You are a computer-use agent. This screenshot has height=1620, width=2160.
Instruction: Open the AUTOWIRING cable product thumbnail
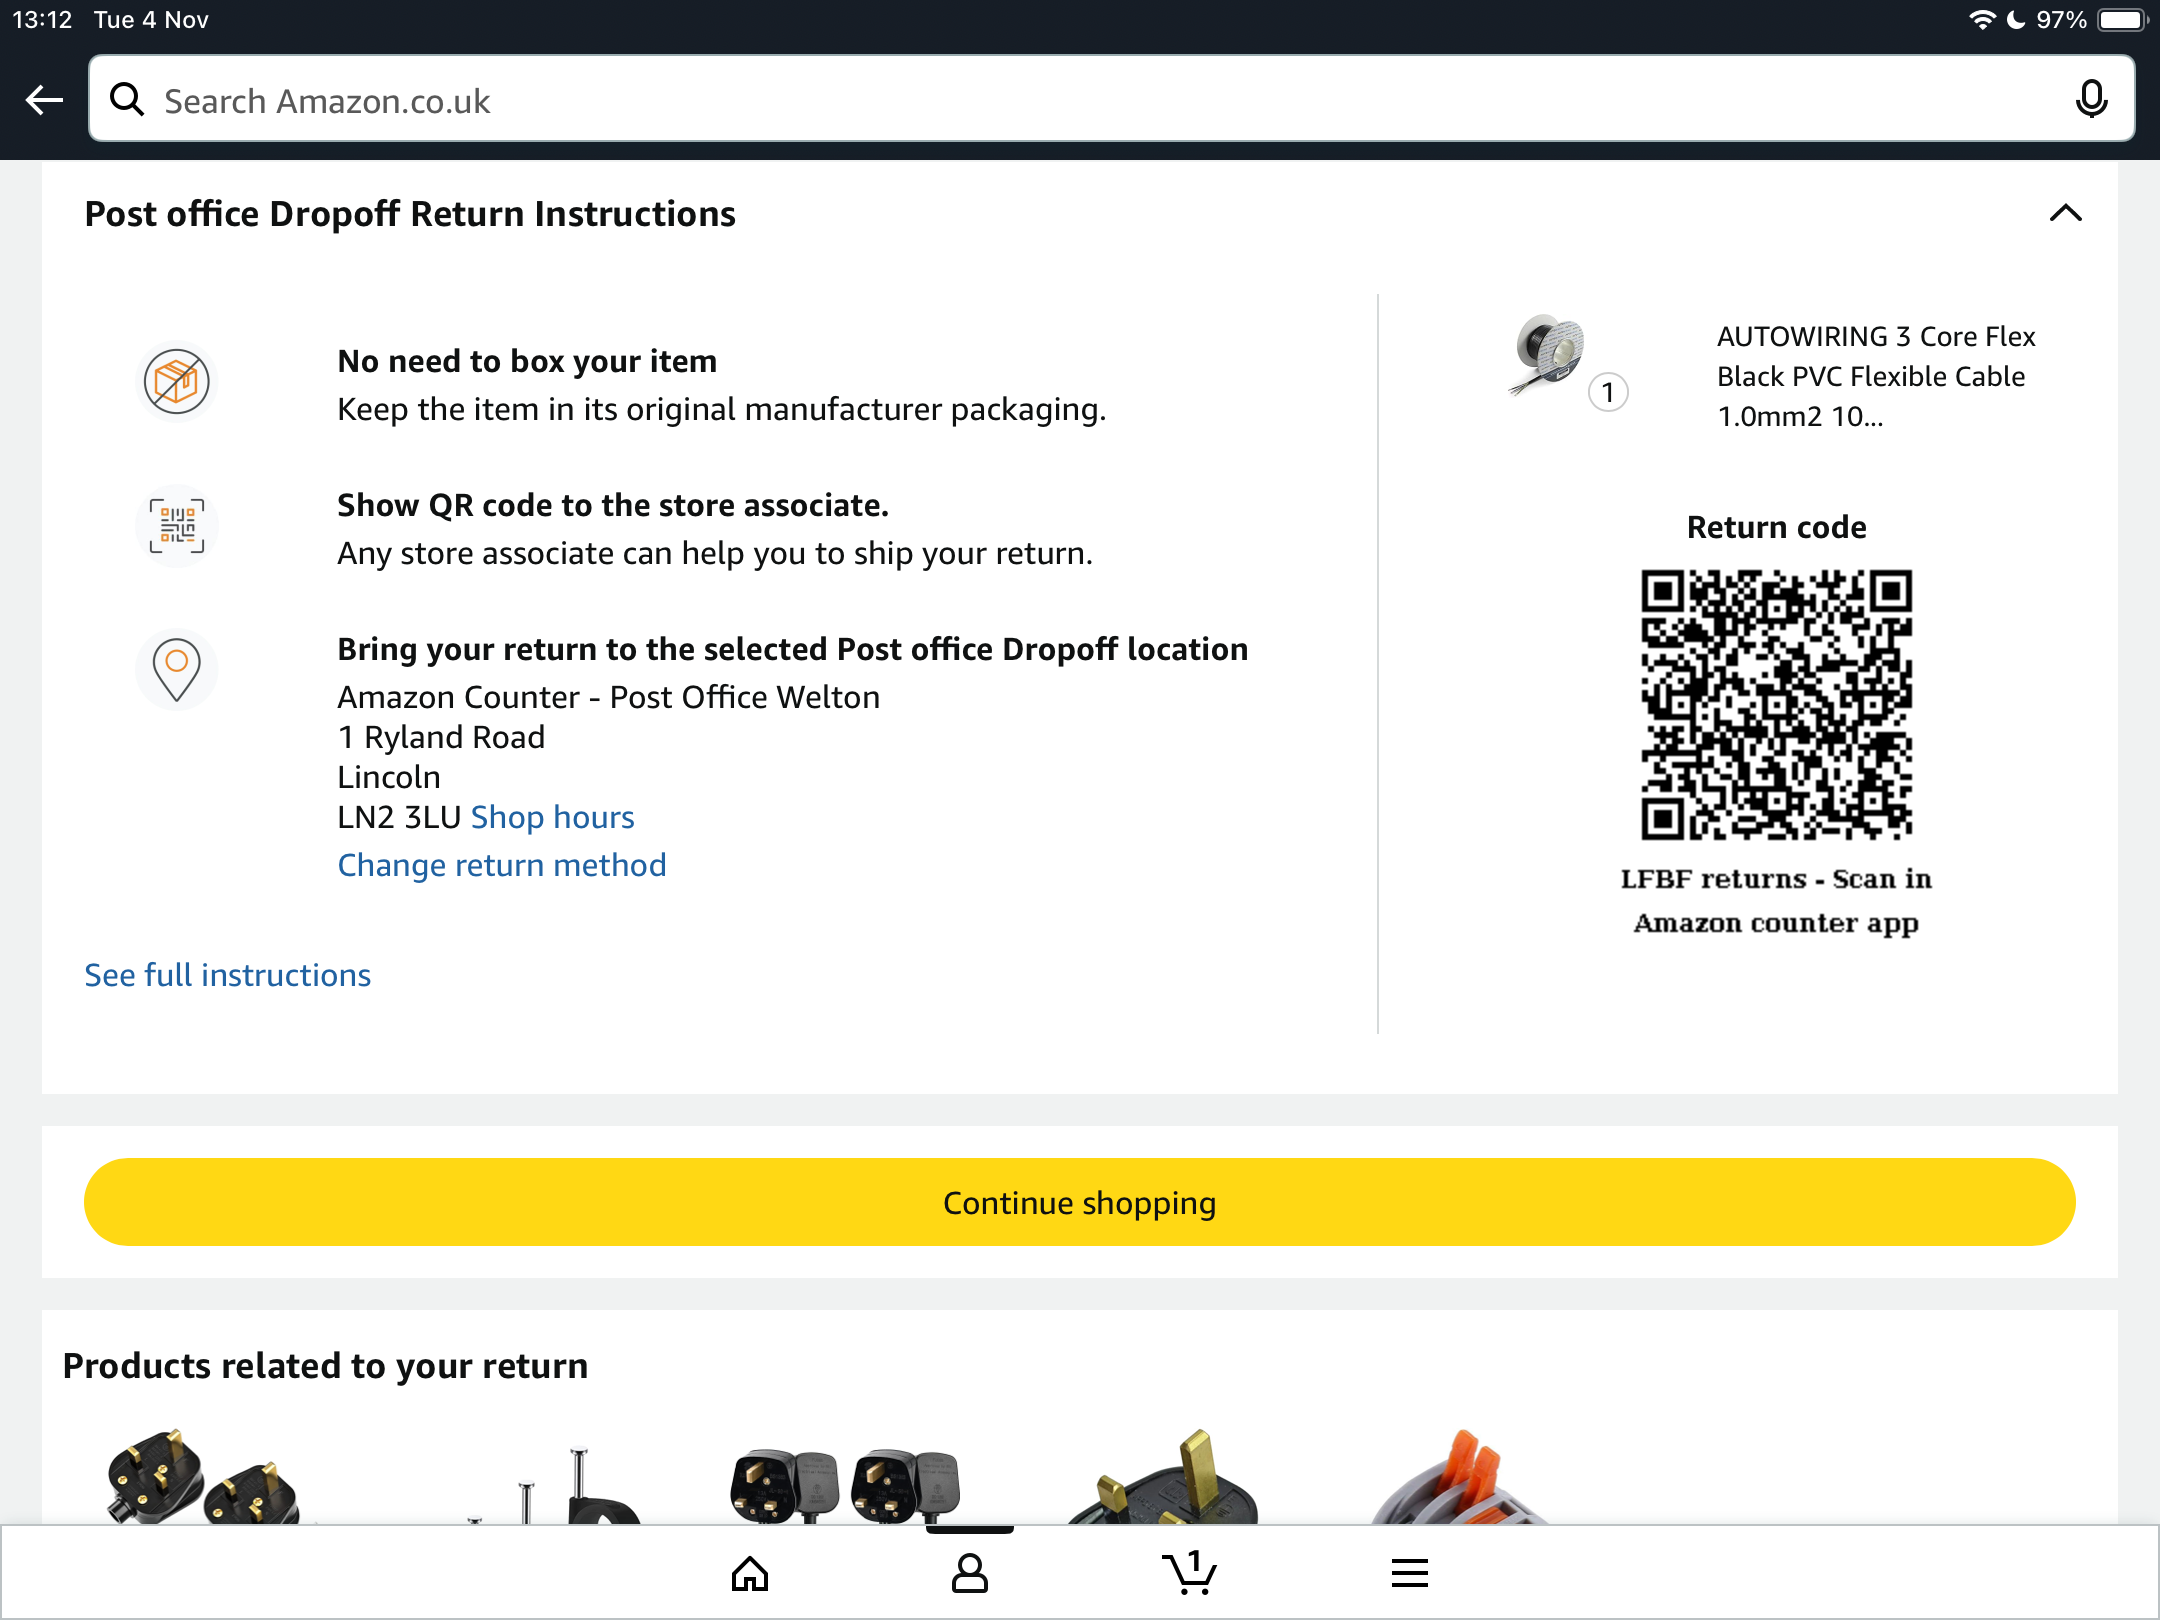(1548, 354)
